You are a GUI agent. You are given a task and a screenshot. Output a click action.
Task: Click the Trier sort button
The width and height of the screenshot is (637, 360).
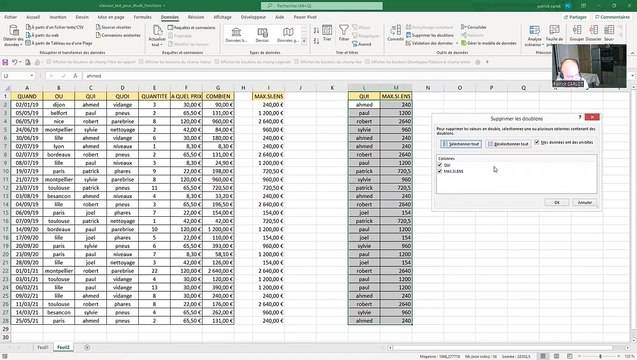coord(327,33)
